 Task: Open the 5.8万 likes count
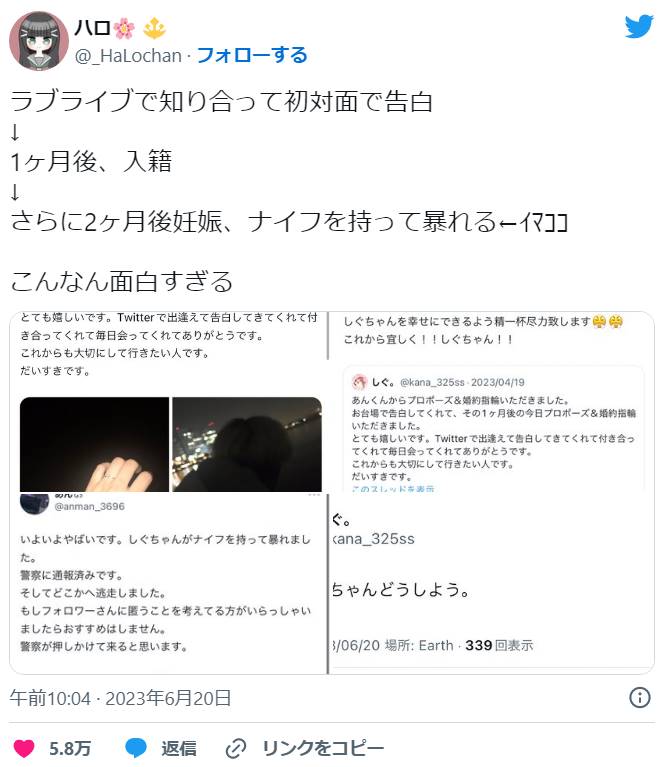70,748
